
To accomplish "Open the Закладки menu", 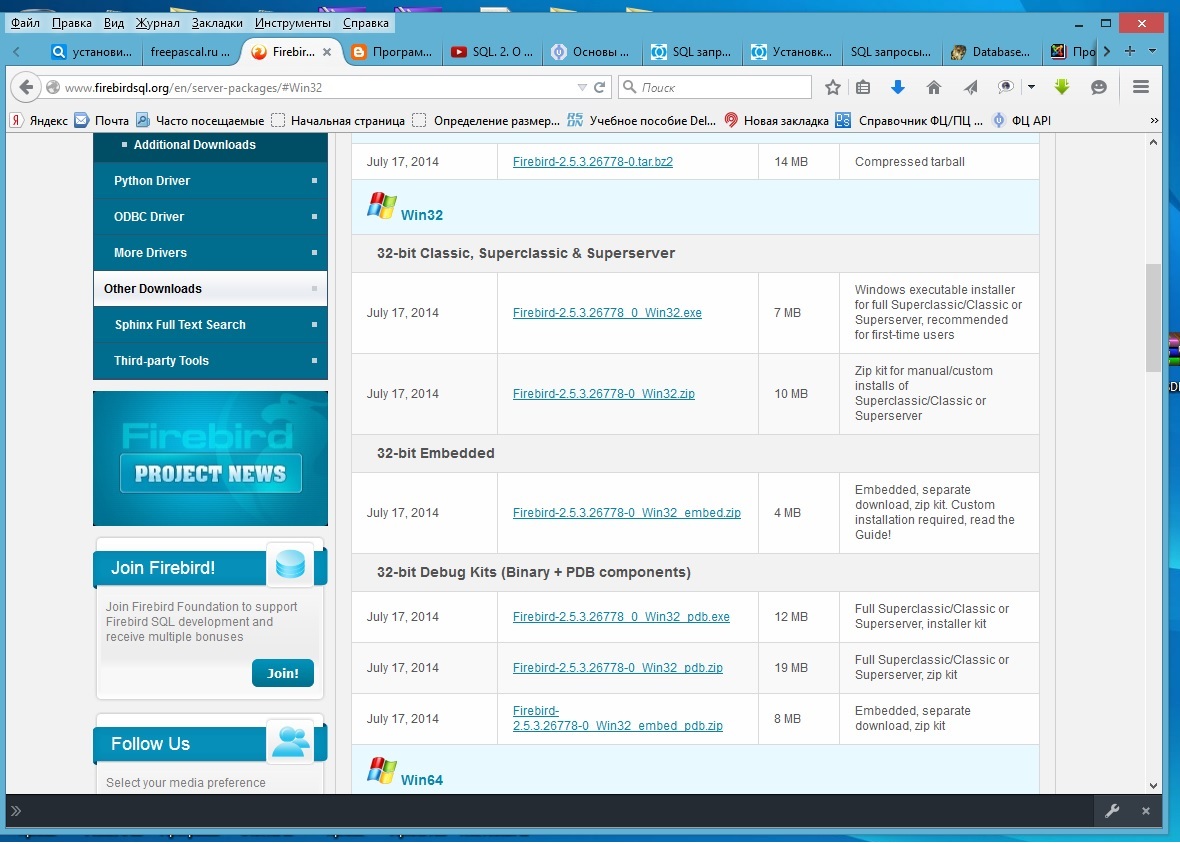I will point(217,23).
